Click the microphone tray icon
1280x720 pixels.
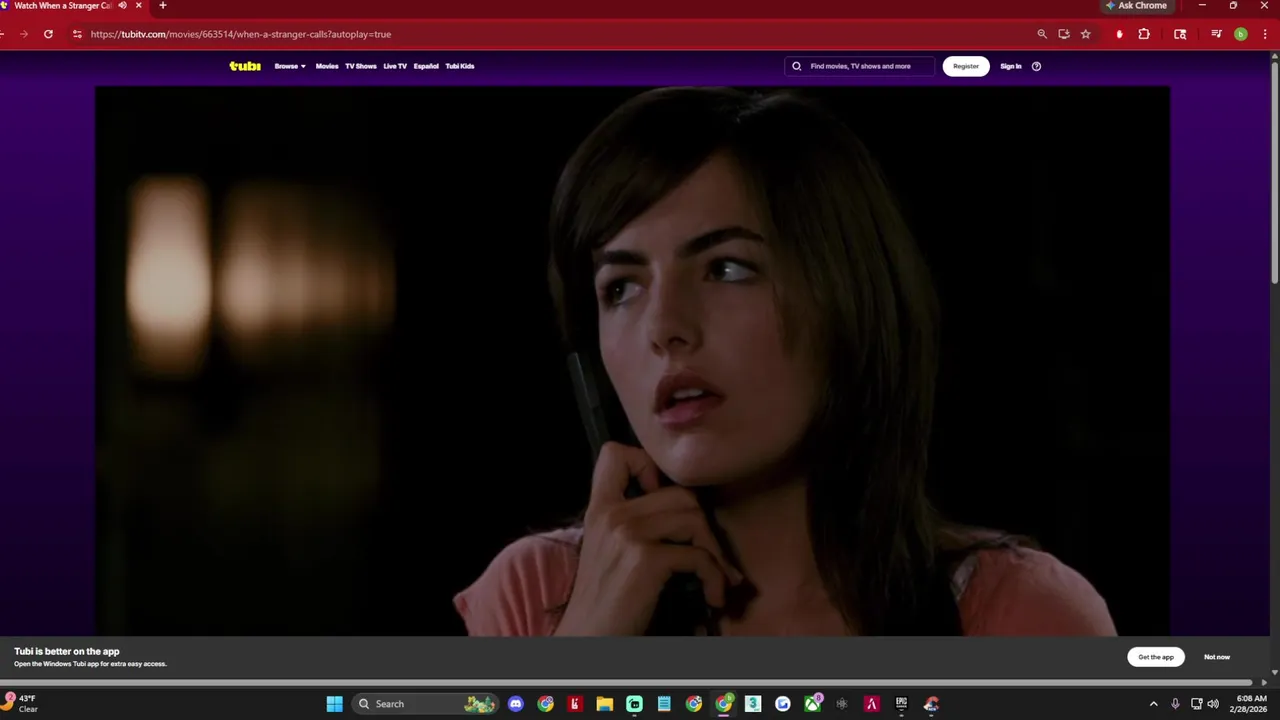pyautogui.click(x=1175, y=704)
